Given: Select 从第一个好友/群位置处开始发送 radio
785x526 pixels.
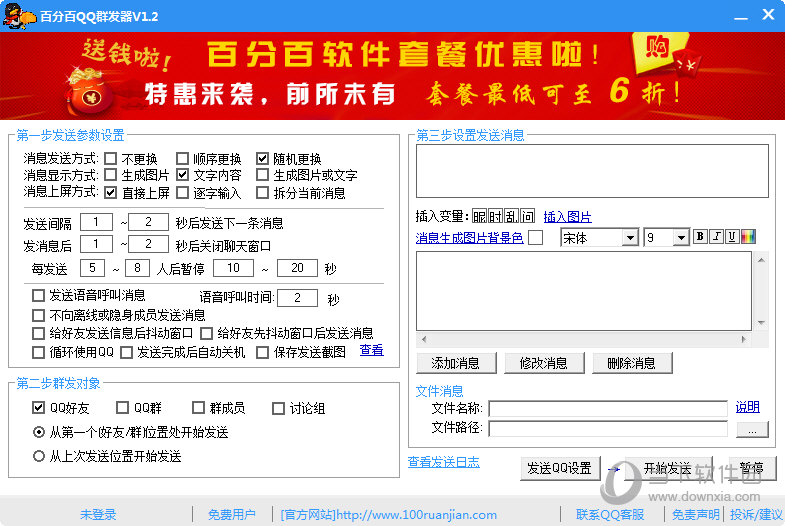Looking at the screenshot, I should point(39,432).
